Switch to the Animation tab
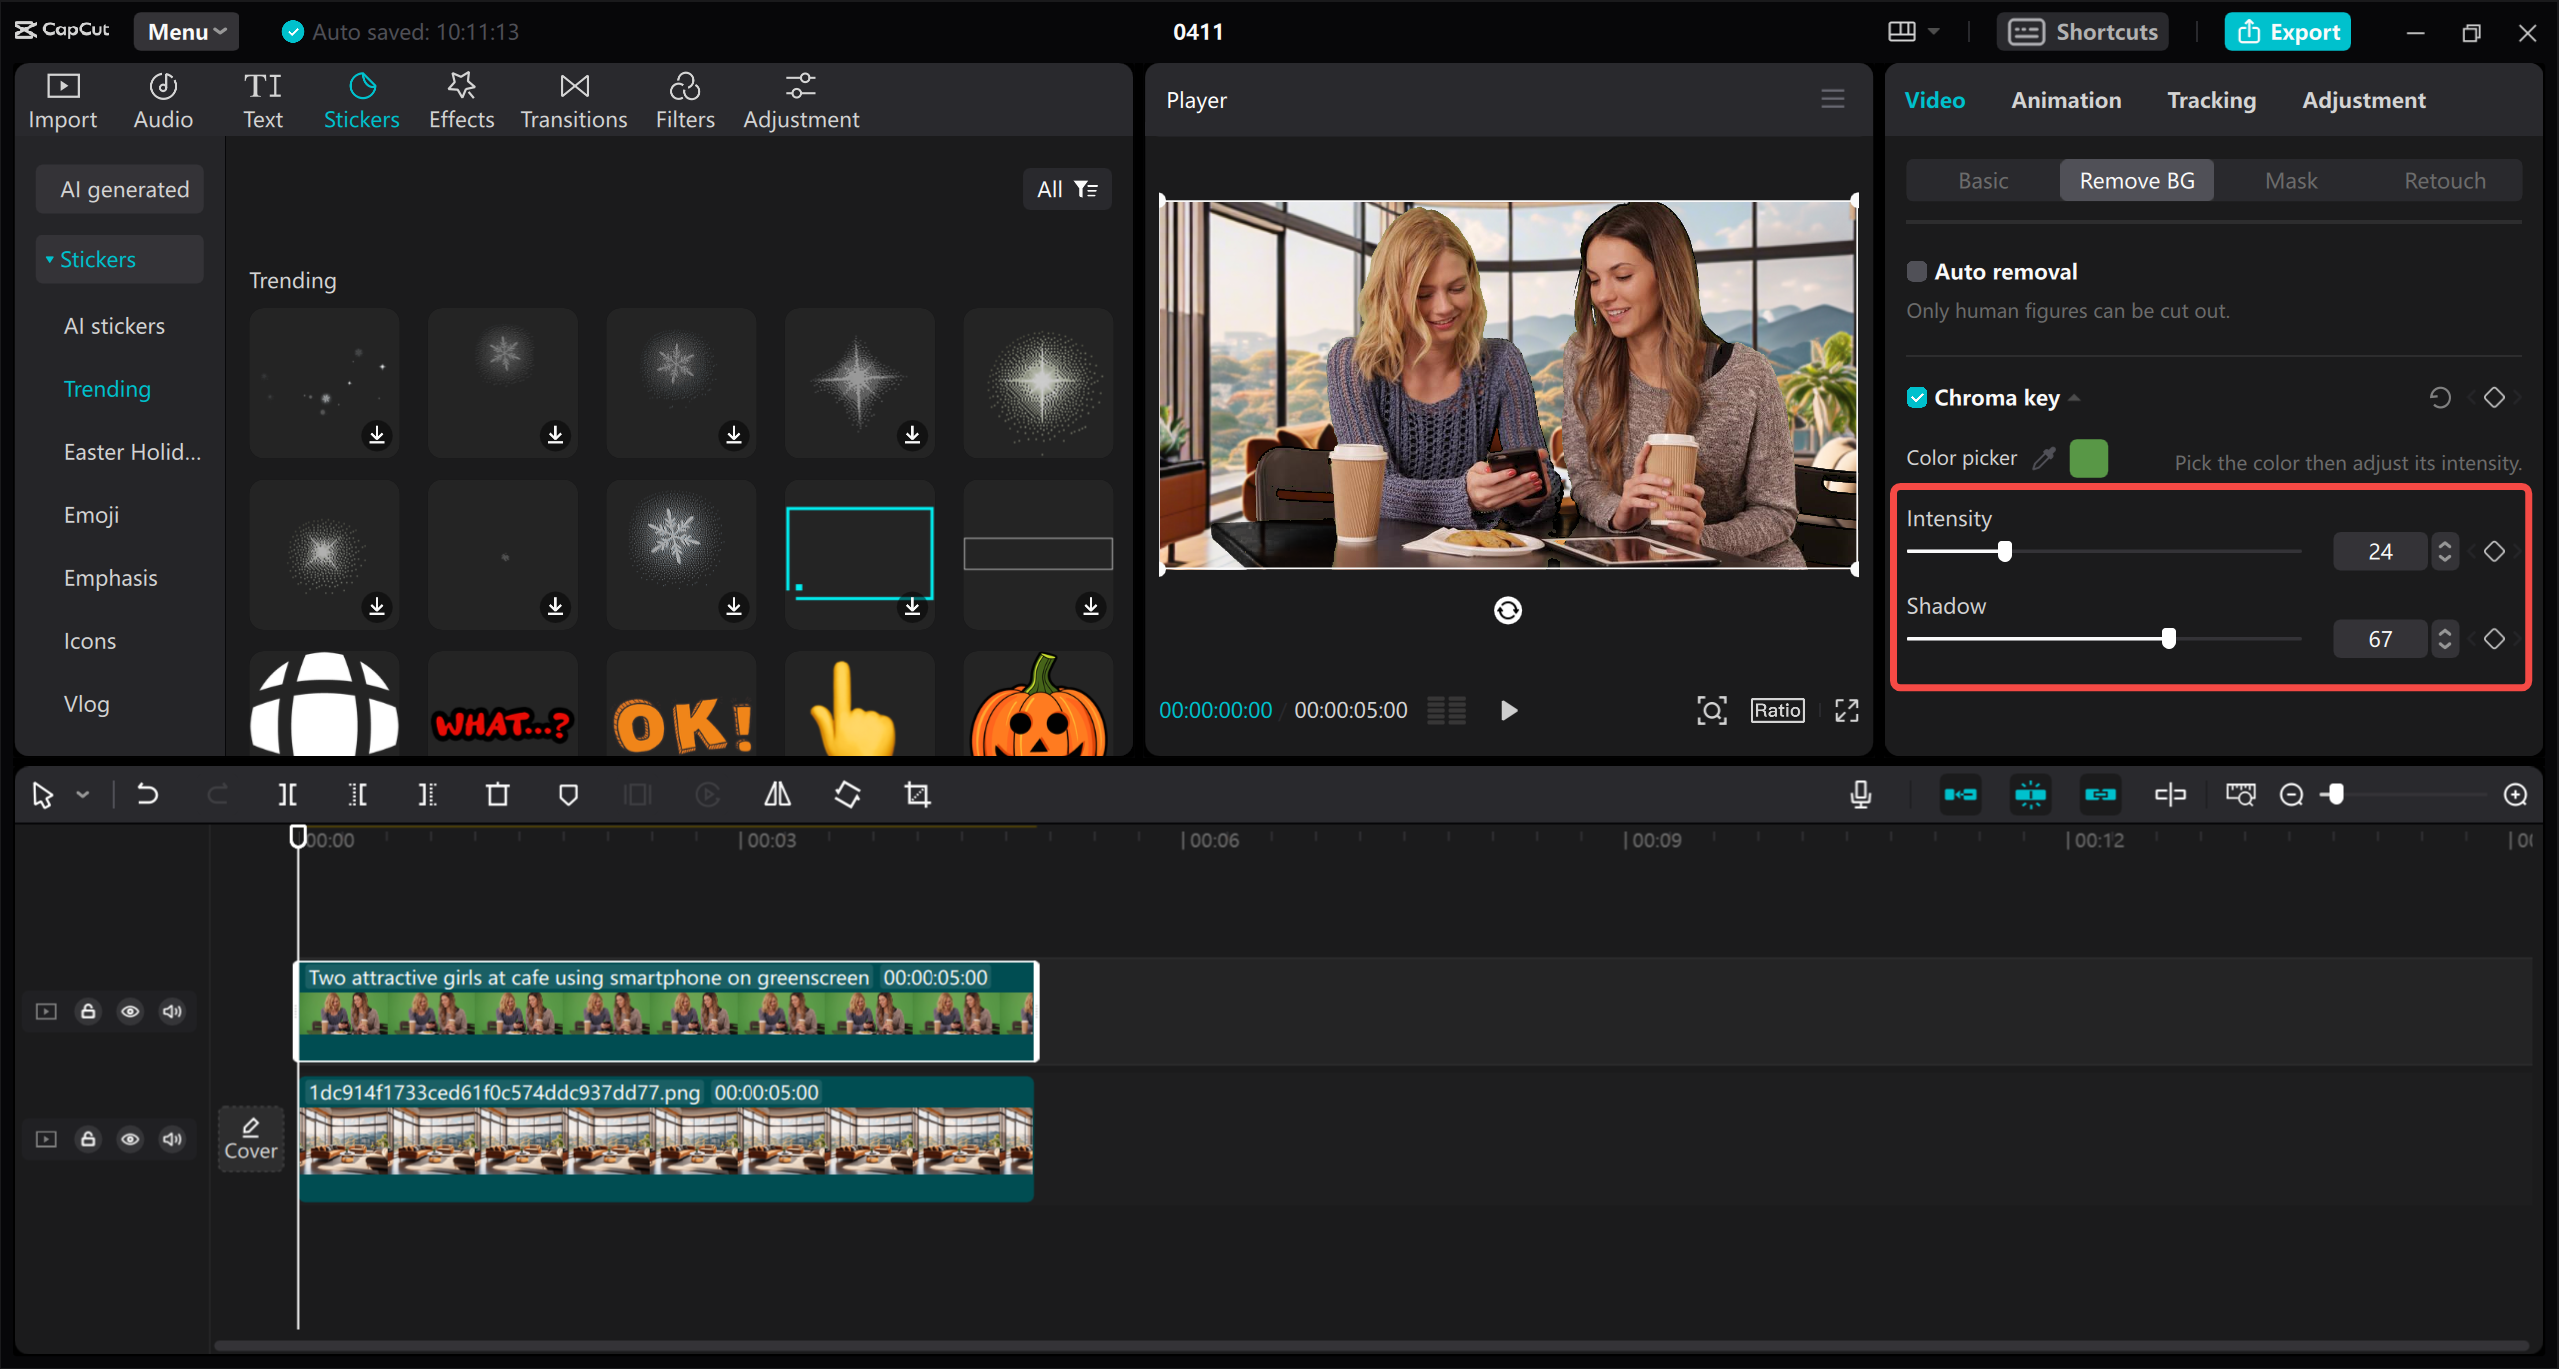 click(x=2066, y=100)
